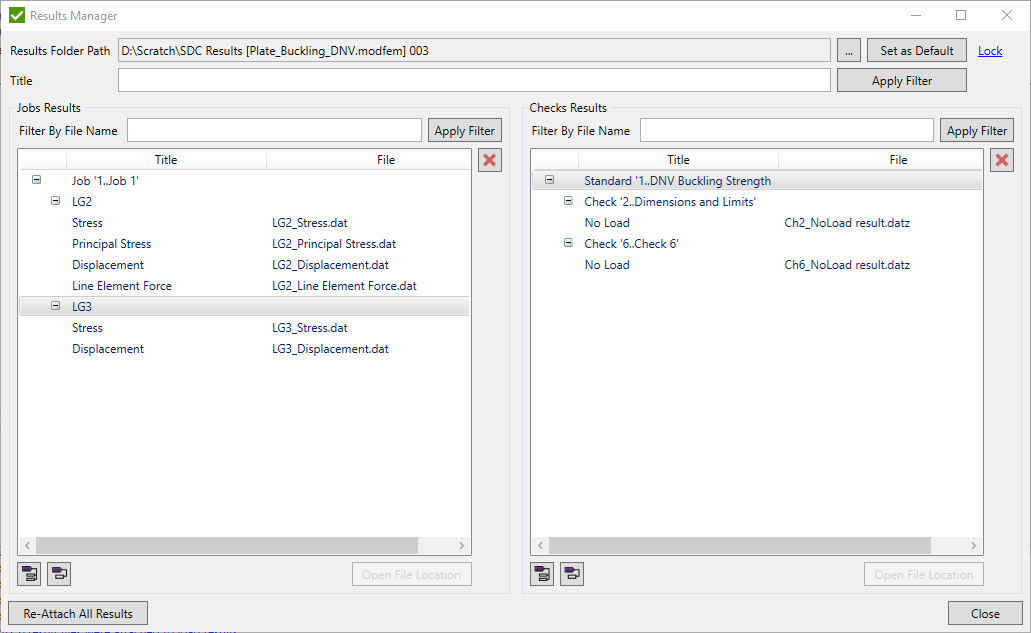
Task: Click collapse-all tree icon under Checks Results
Action: point(572,574)
